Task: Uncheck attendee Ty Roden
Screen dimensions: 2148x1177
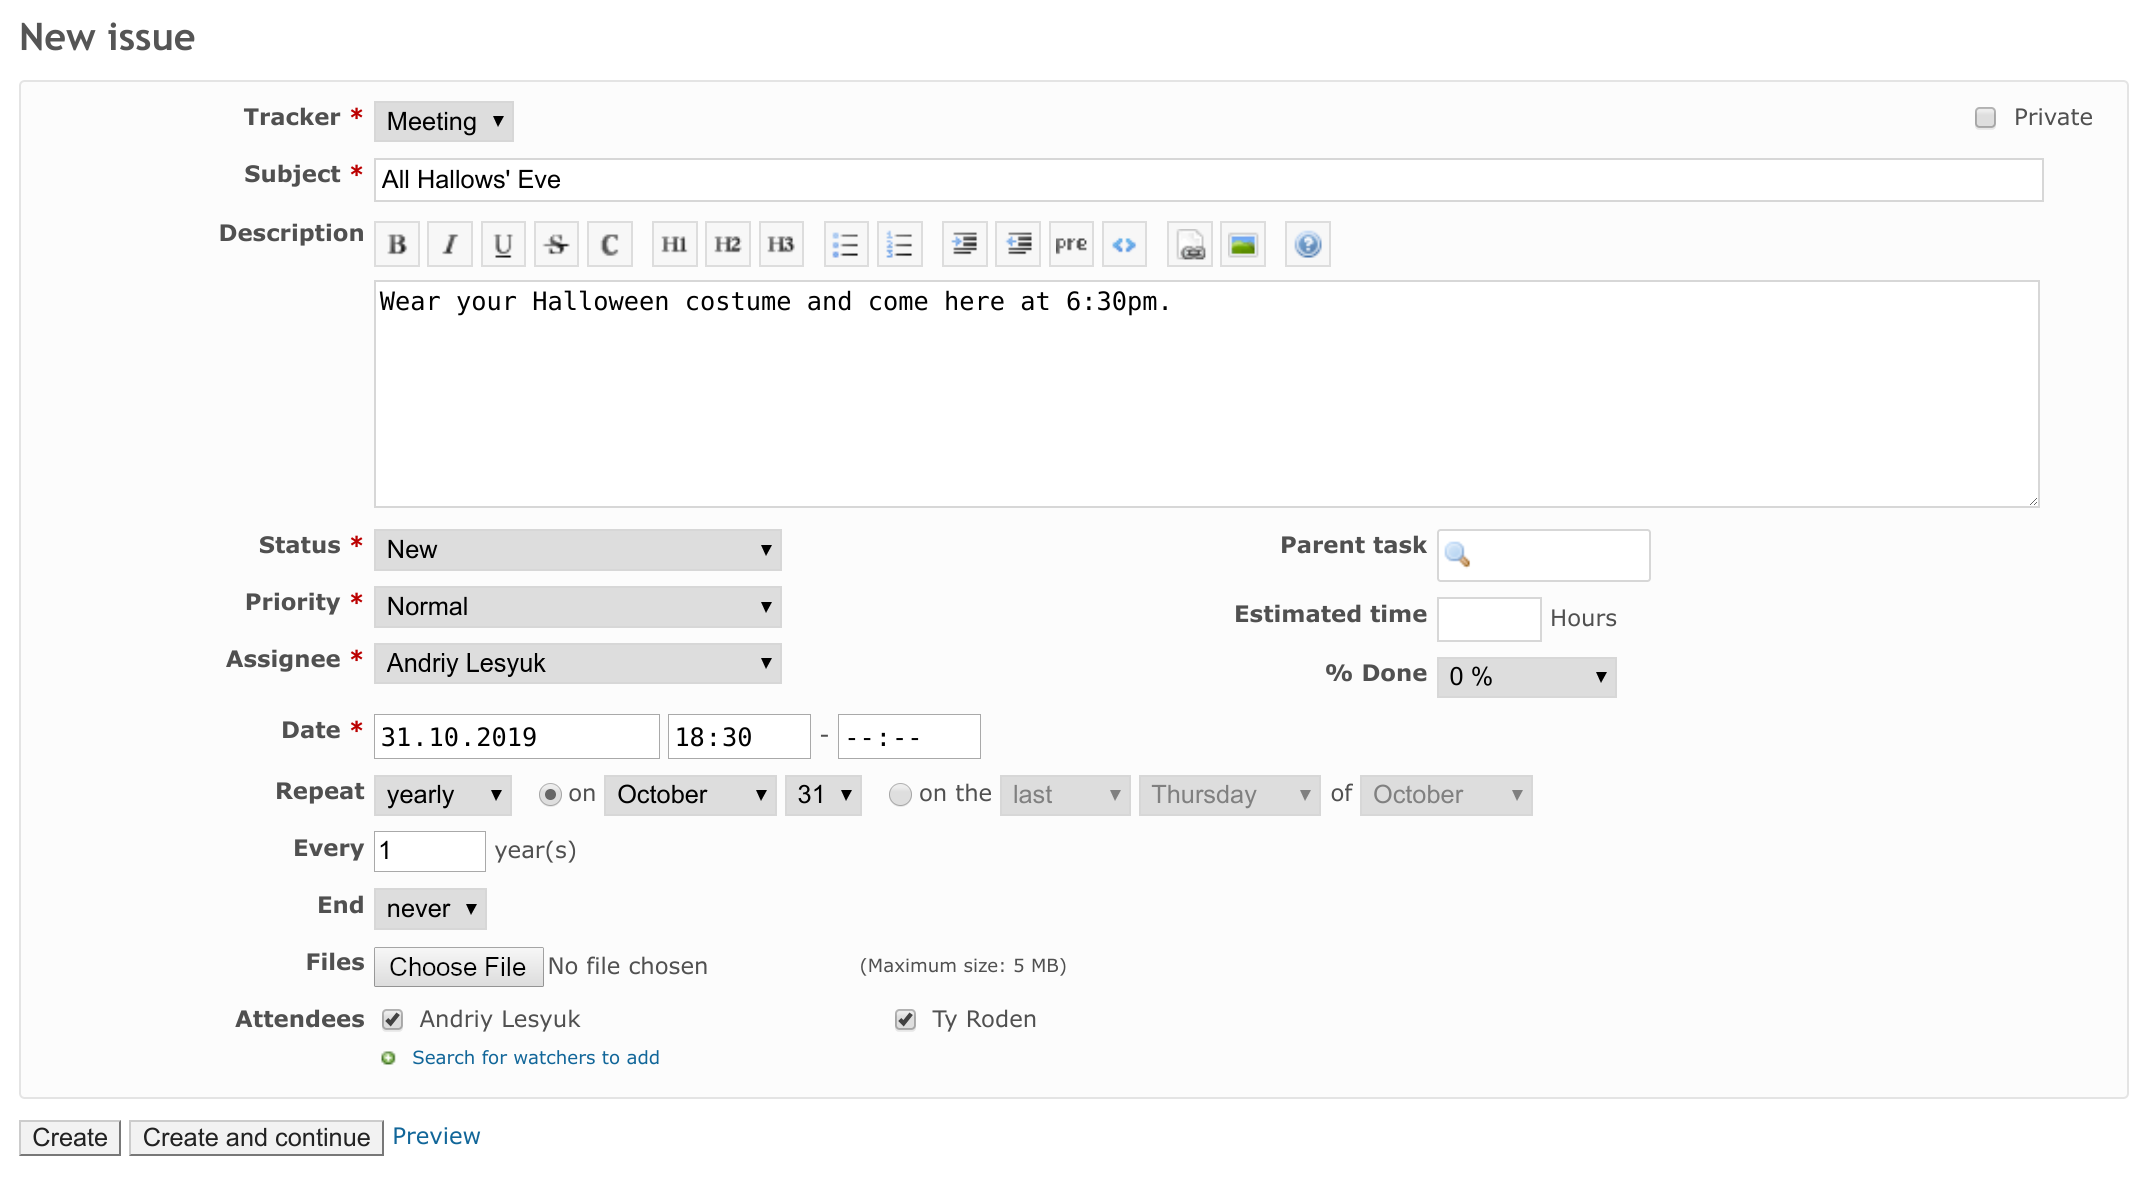Action: tap(905, 1019)
